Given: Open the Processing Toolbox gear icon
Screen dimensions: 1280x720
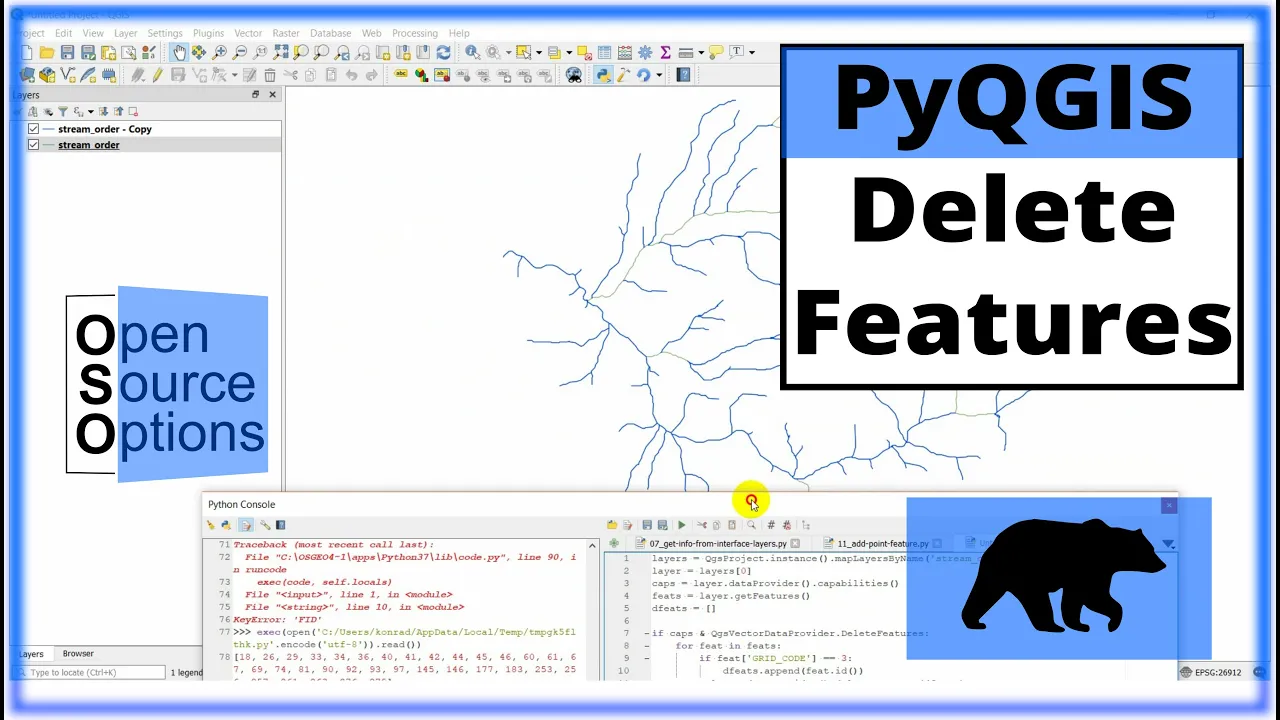Looking at the screenshot, I should (645, 52).
